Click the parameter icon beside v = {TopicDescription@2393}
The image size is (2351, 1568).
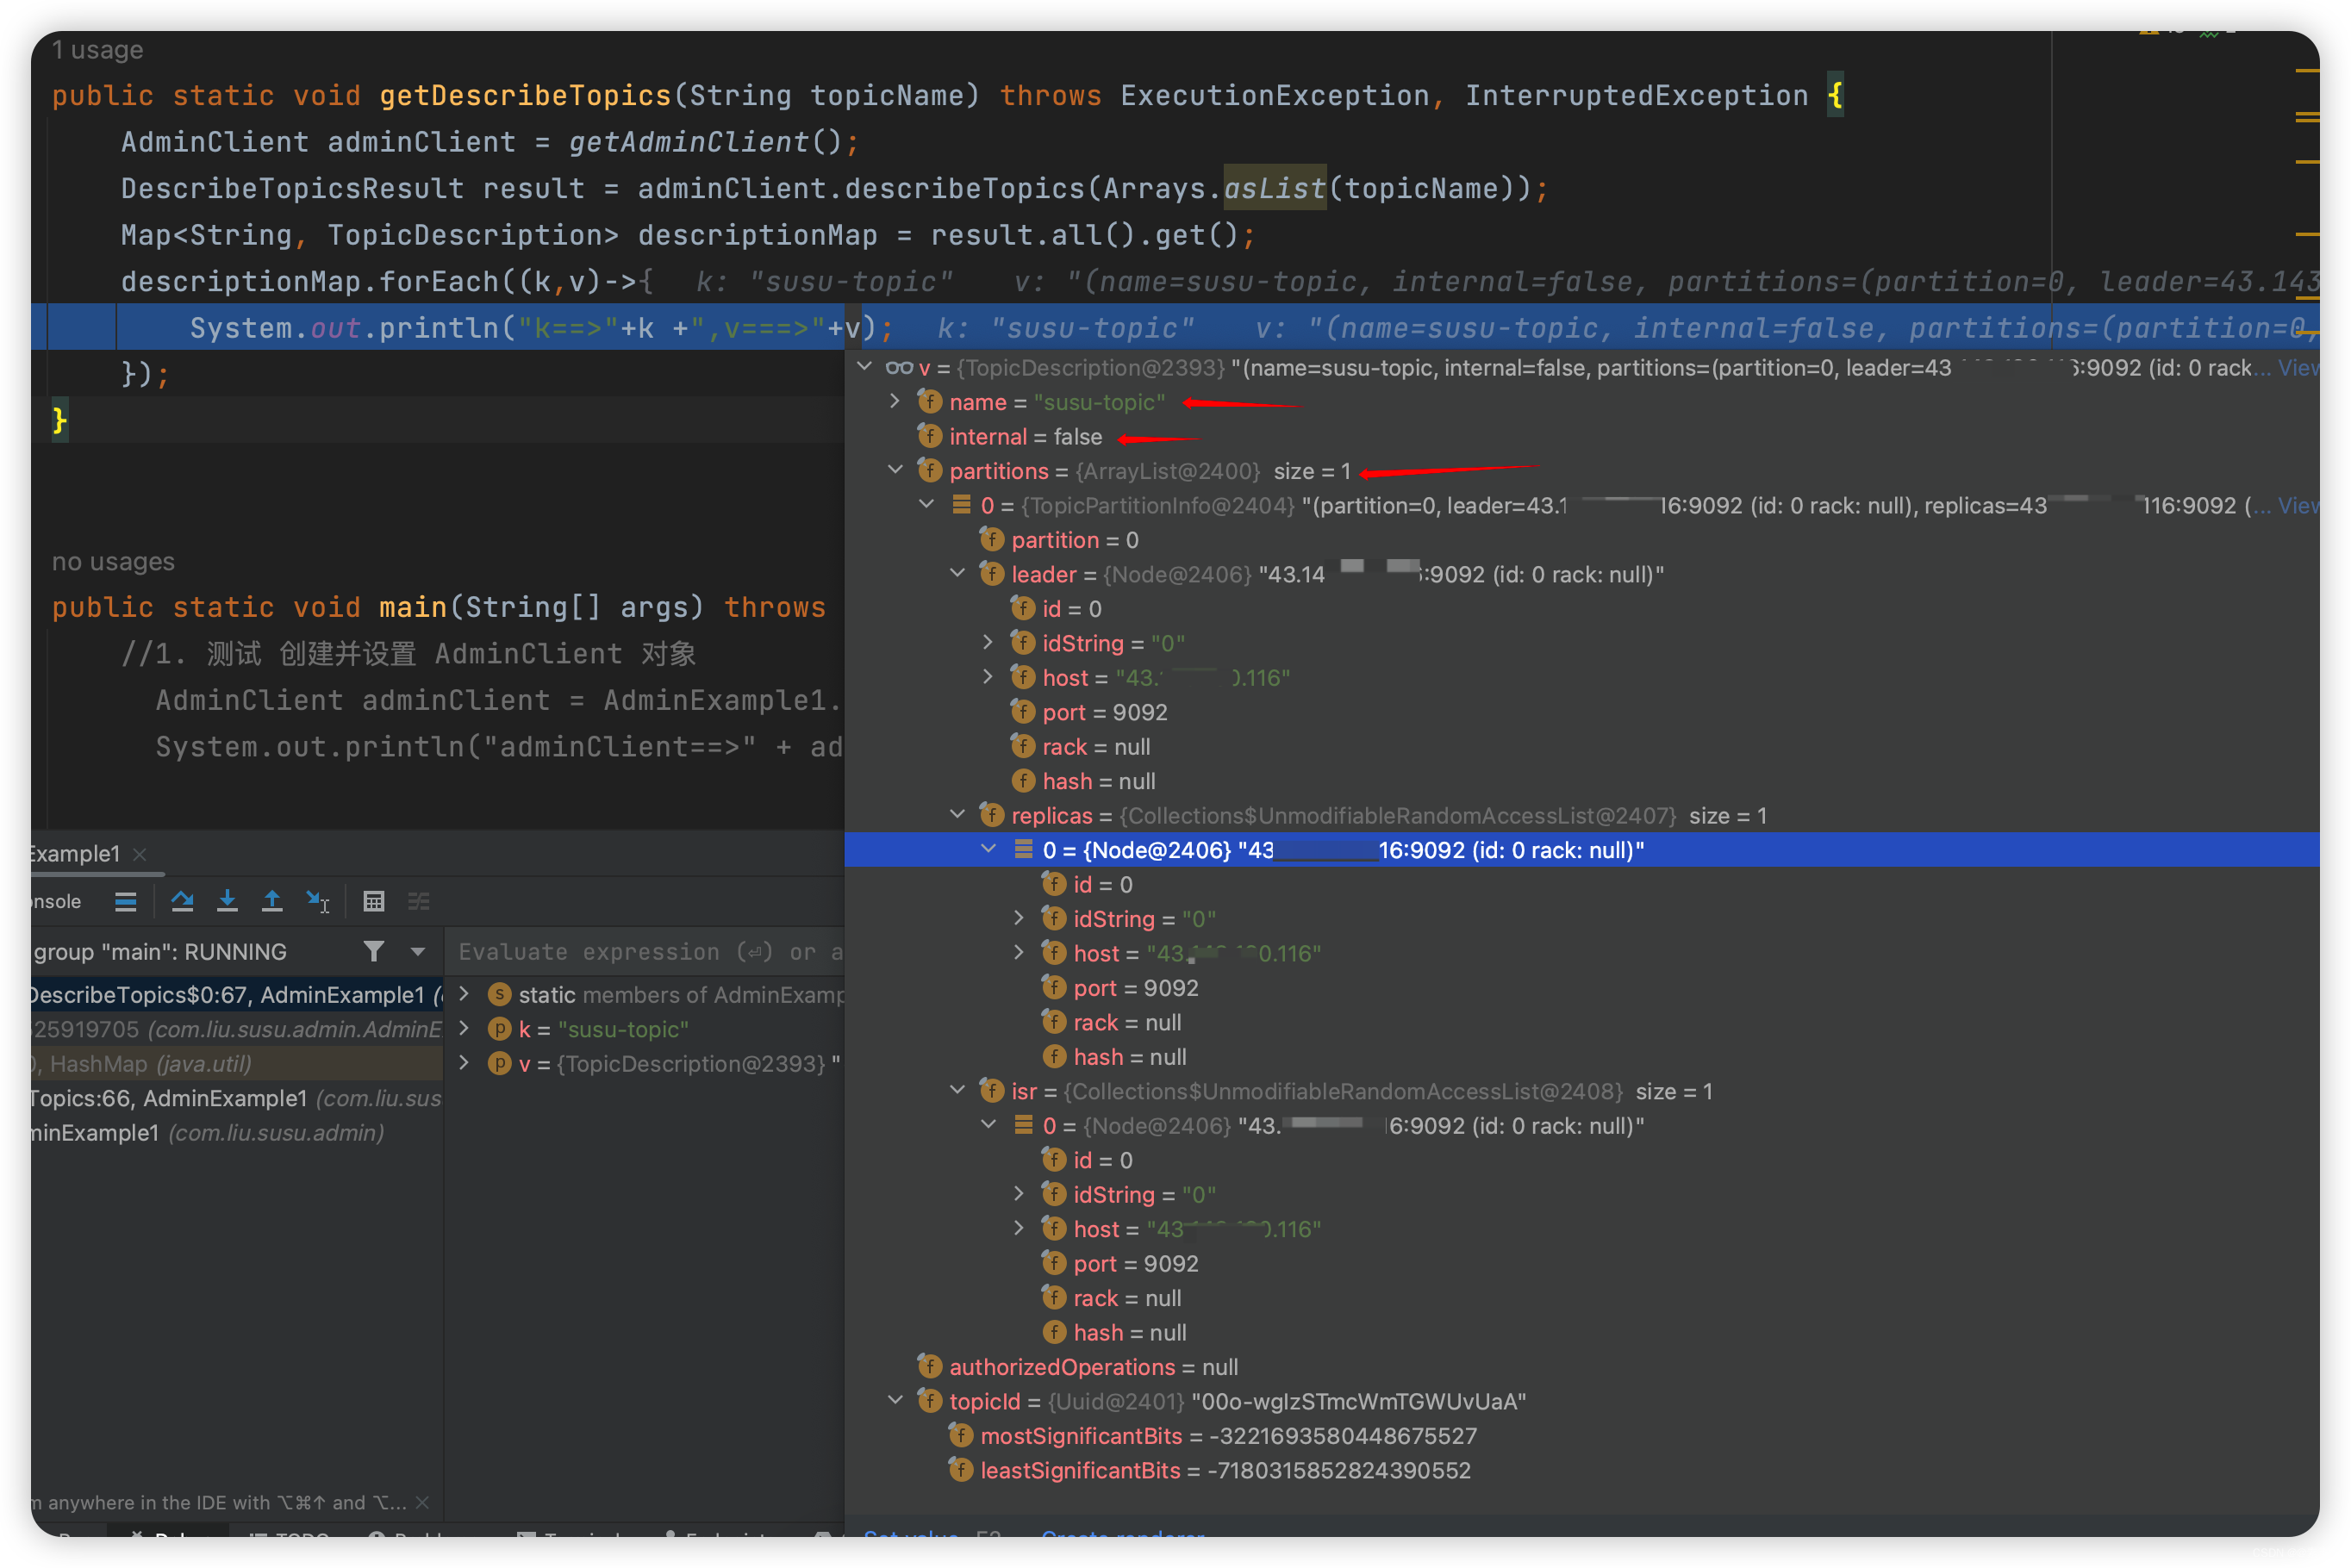click(x=500, y=1063)
